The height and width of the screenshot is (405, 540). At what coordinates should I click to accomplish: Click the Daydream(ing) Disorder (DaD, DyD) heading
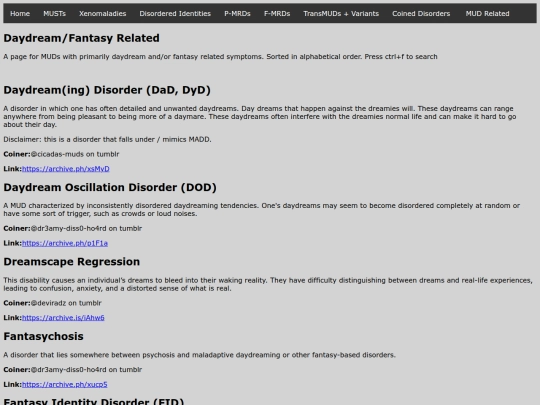[x=107, y=90]
